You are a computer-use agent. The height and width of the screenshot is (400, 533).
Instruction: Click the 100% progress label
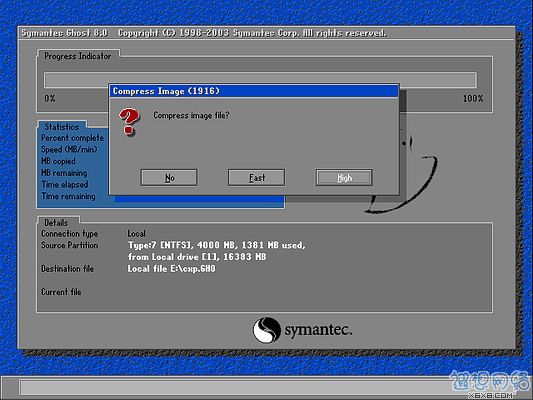coord(473,99)
